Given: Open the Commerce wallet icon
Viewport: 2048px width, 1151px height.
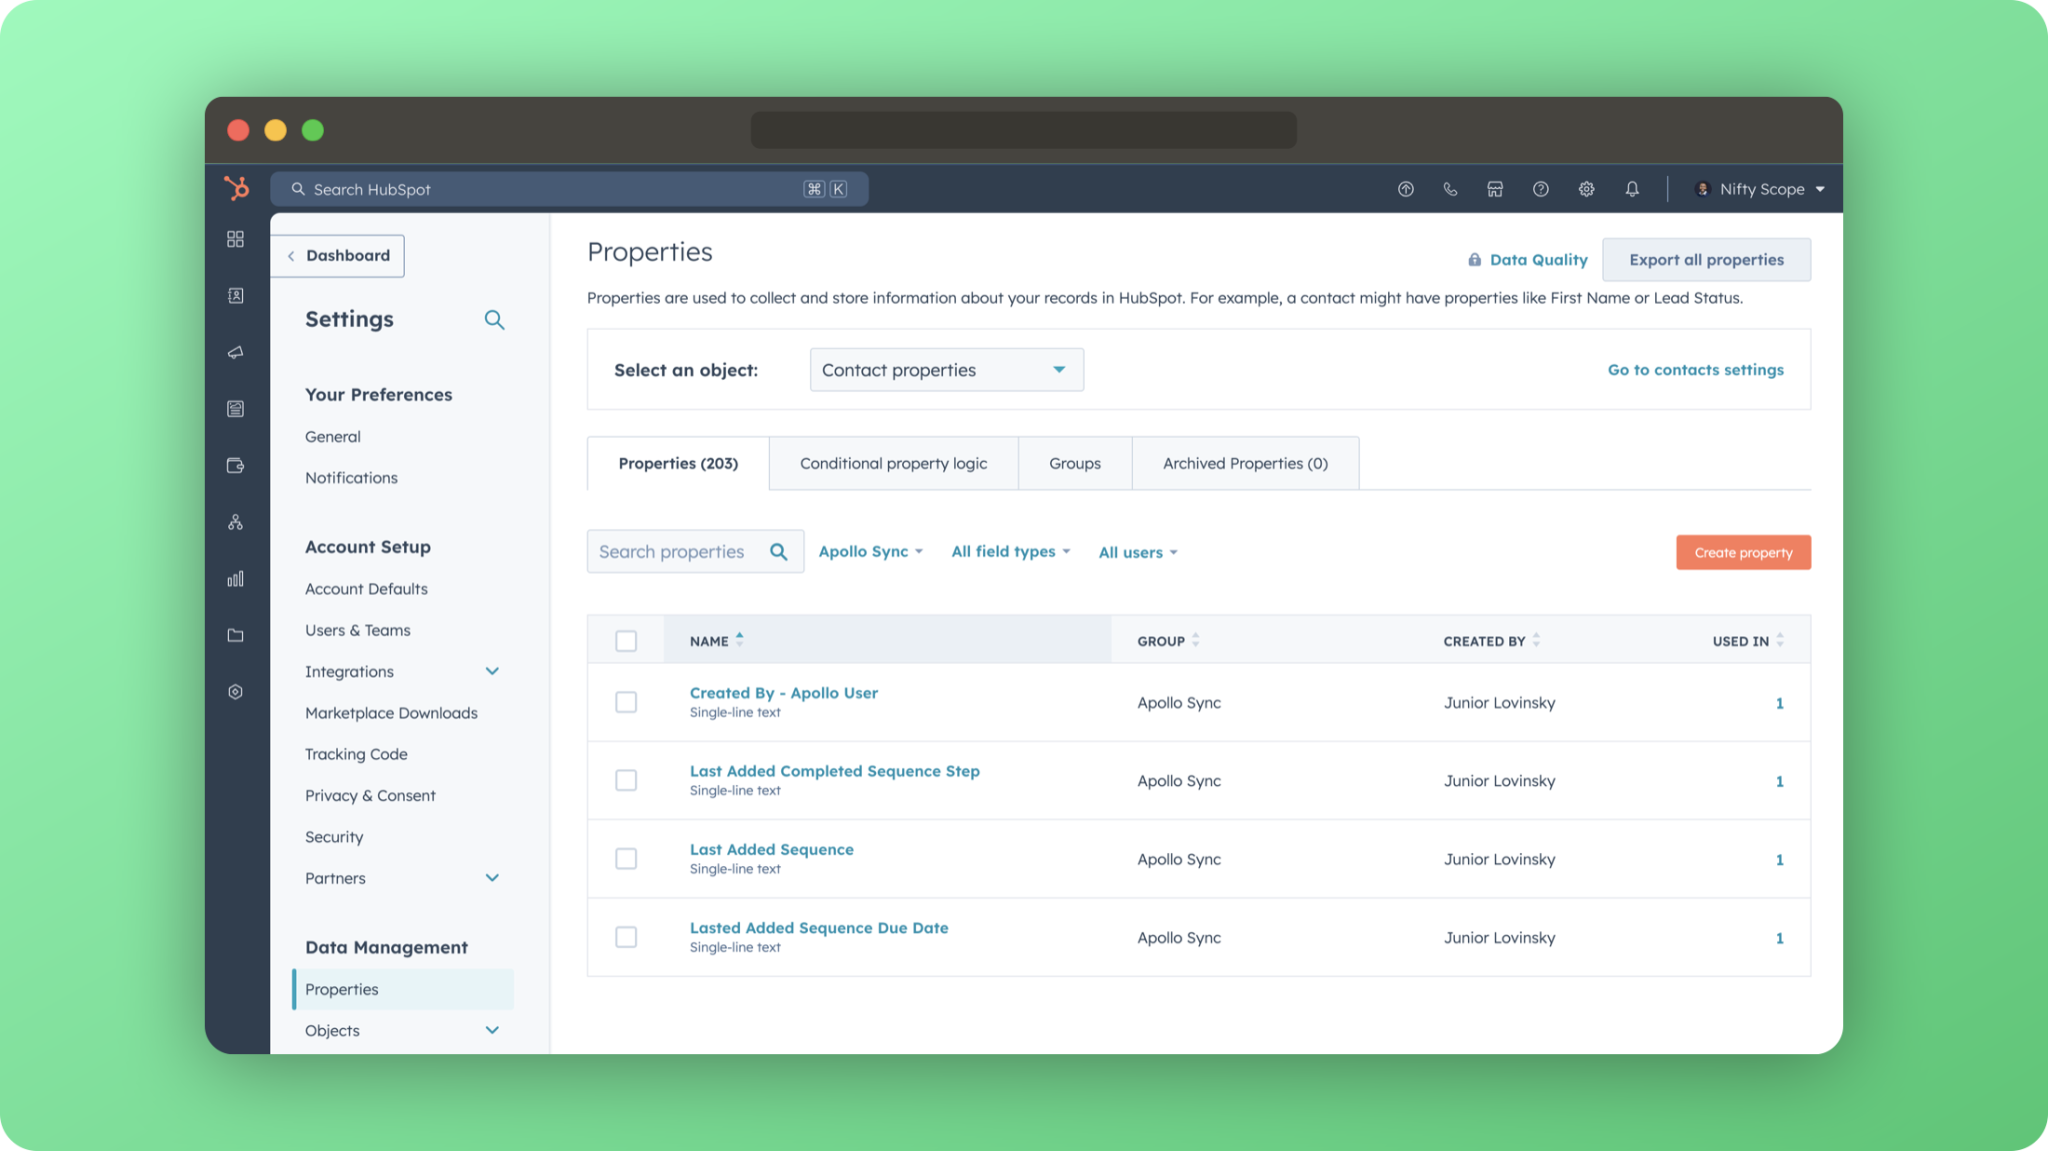Looking at the screenshot, I should click(236, 465).
